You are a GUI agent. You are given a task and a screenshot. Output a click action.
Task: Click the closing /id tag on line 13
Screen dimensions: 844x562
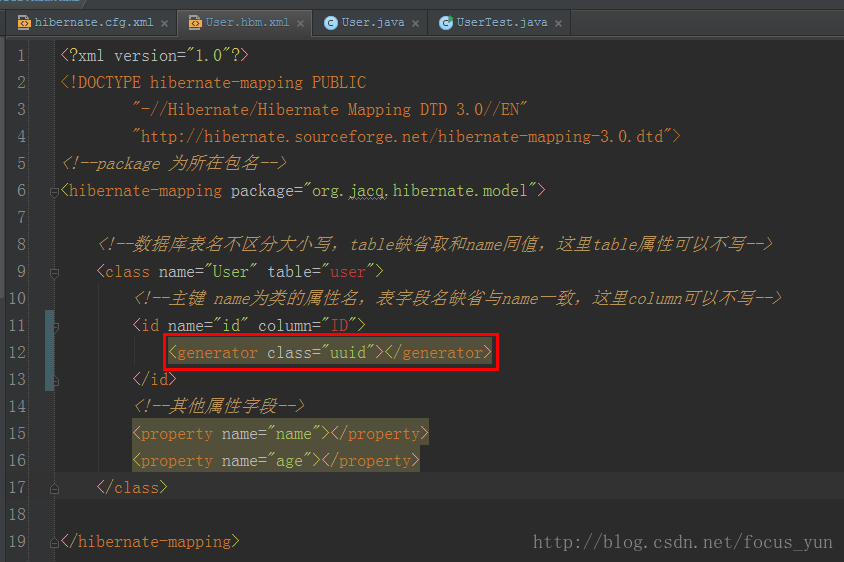pyautogui.click(x=154, y=379)
